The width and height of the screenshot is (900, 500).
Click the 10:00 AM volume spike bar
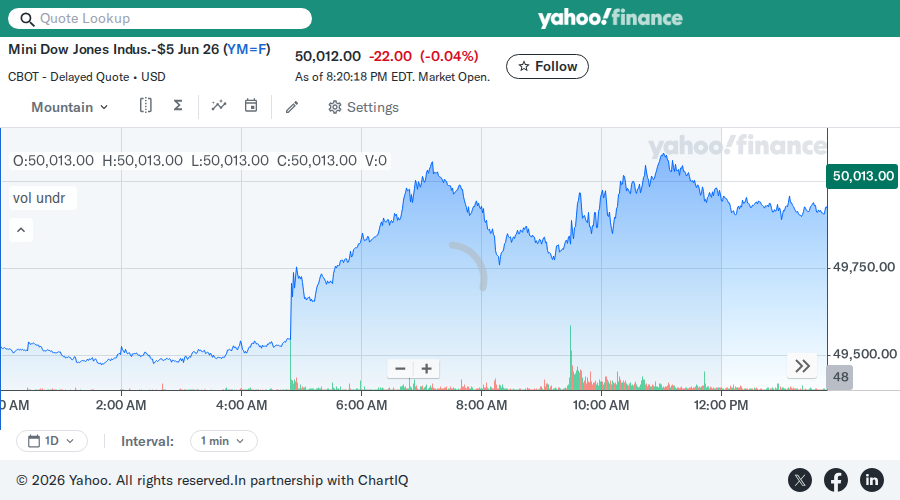tap(571, 357)
